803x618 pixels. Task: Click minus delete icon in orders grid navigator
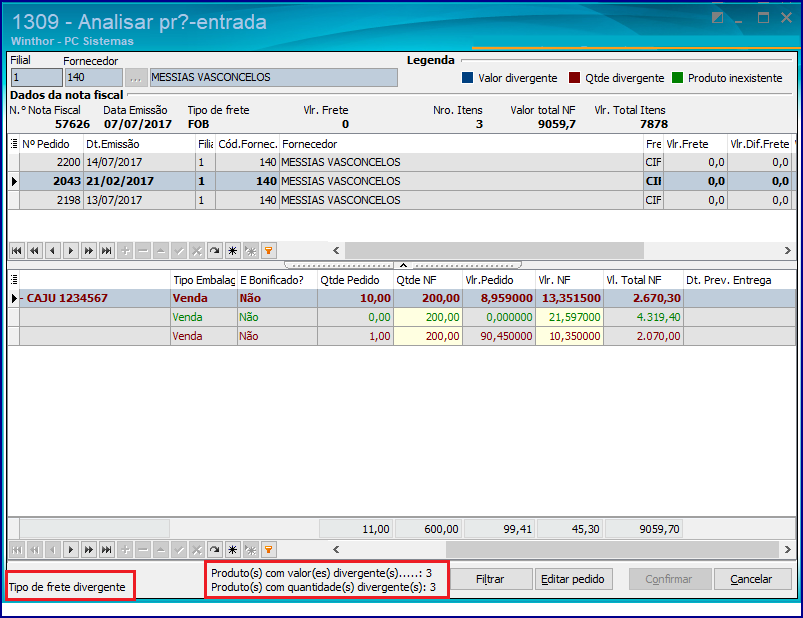pyautogui.click(x=143, y=250)
